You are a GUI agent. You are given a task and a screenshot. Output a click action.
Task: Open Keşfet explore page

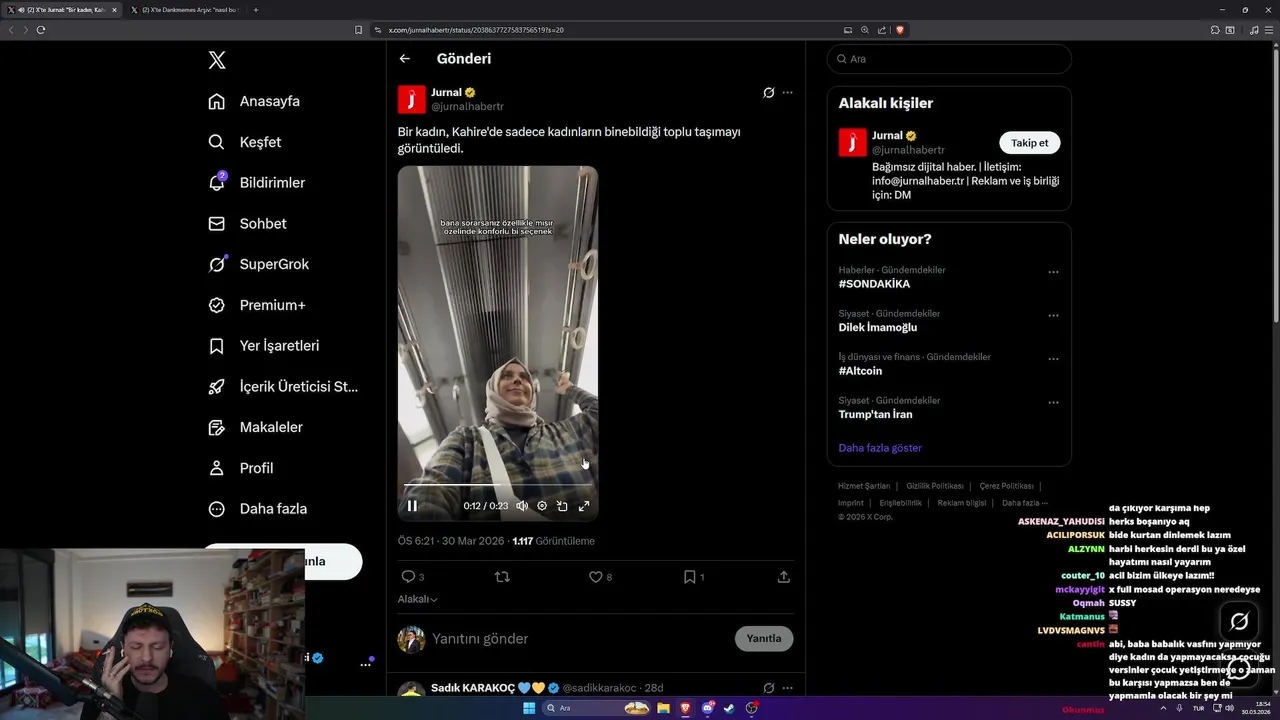[245, 142]
